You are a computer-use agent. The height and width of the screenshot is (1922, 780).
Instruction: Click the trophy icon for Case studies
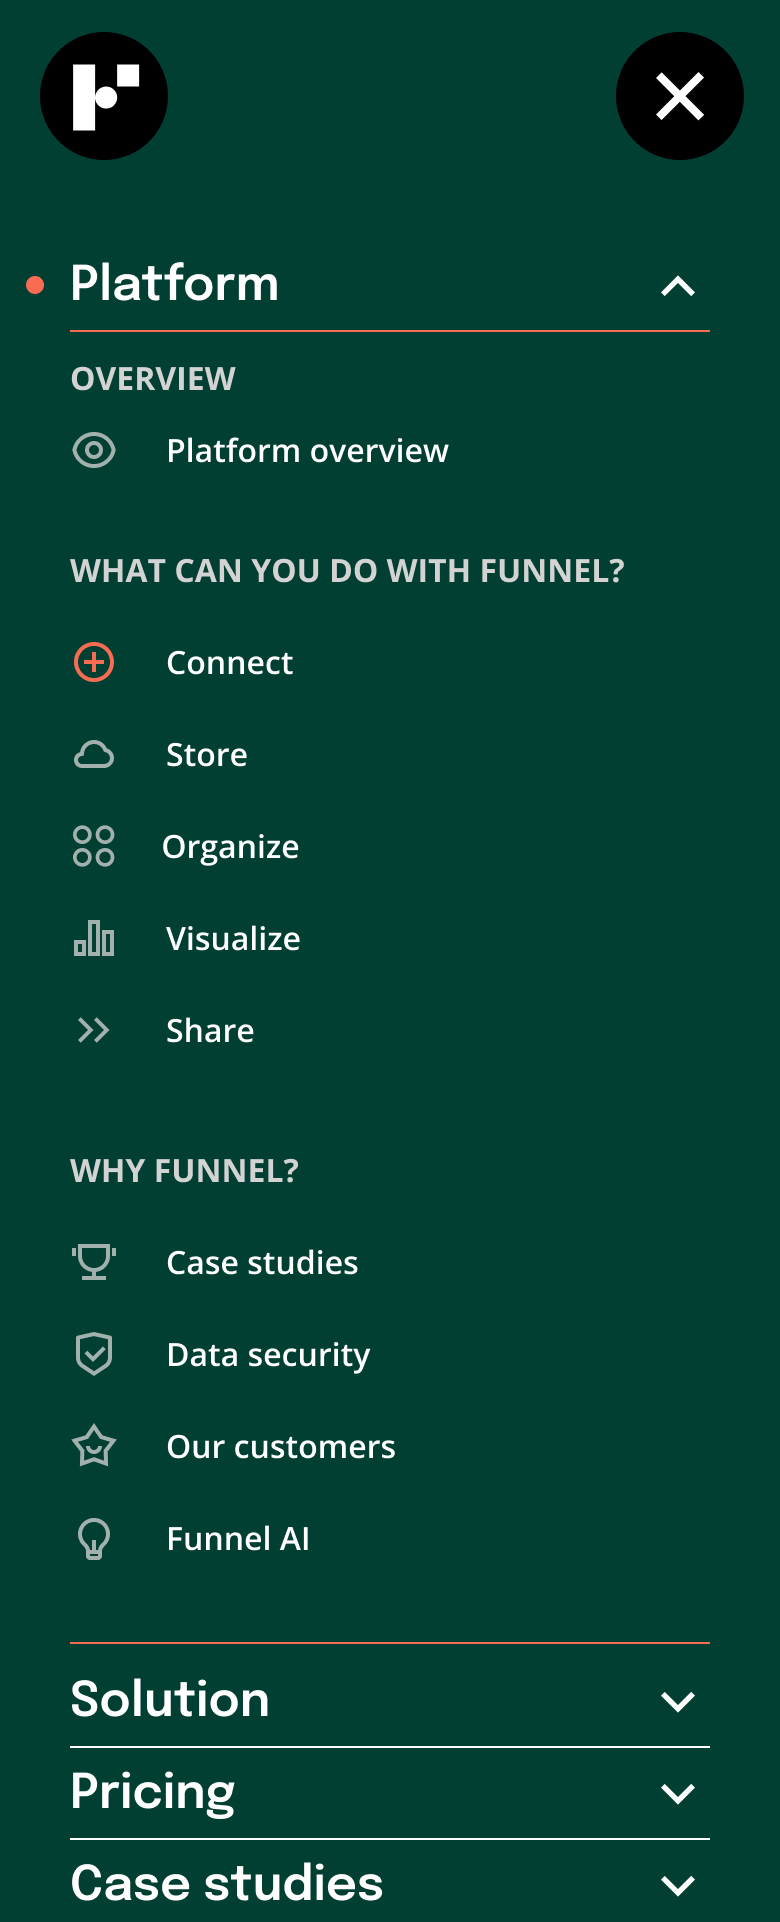pyautogui.click(x=94, y=1262)
